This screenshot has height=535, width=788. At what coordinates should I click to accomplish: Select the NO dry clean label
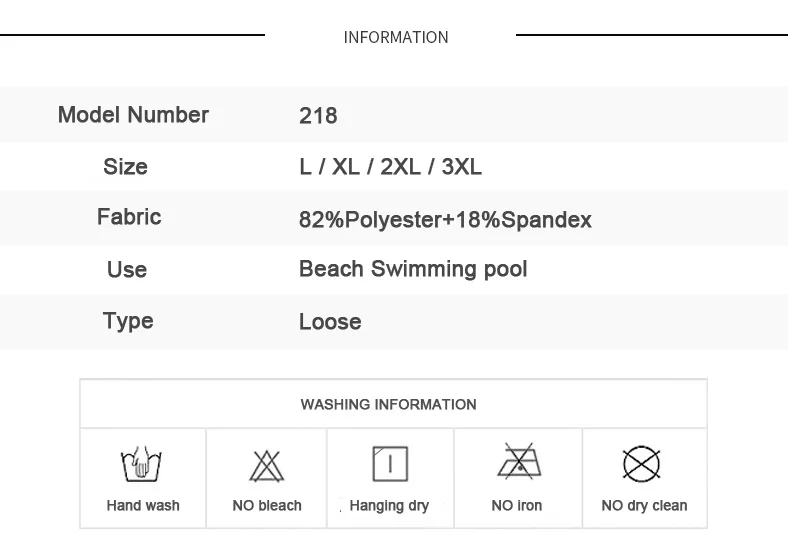(x=644, y=506)
